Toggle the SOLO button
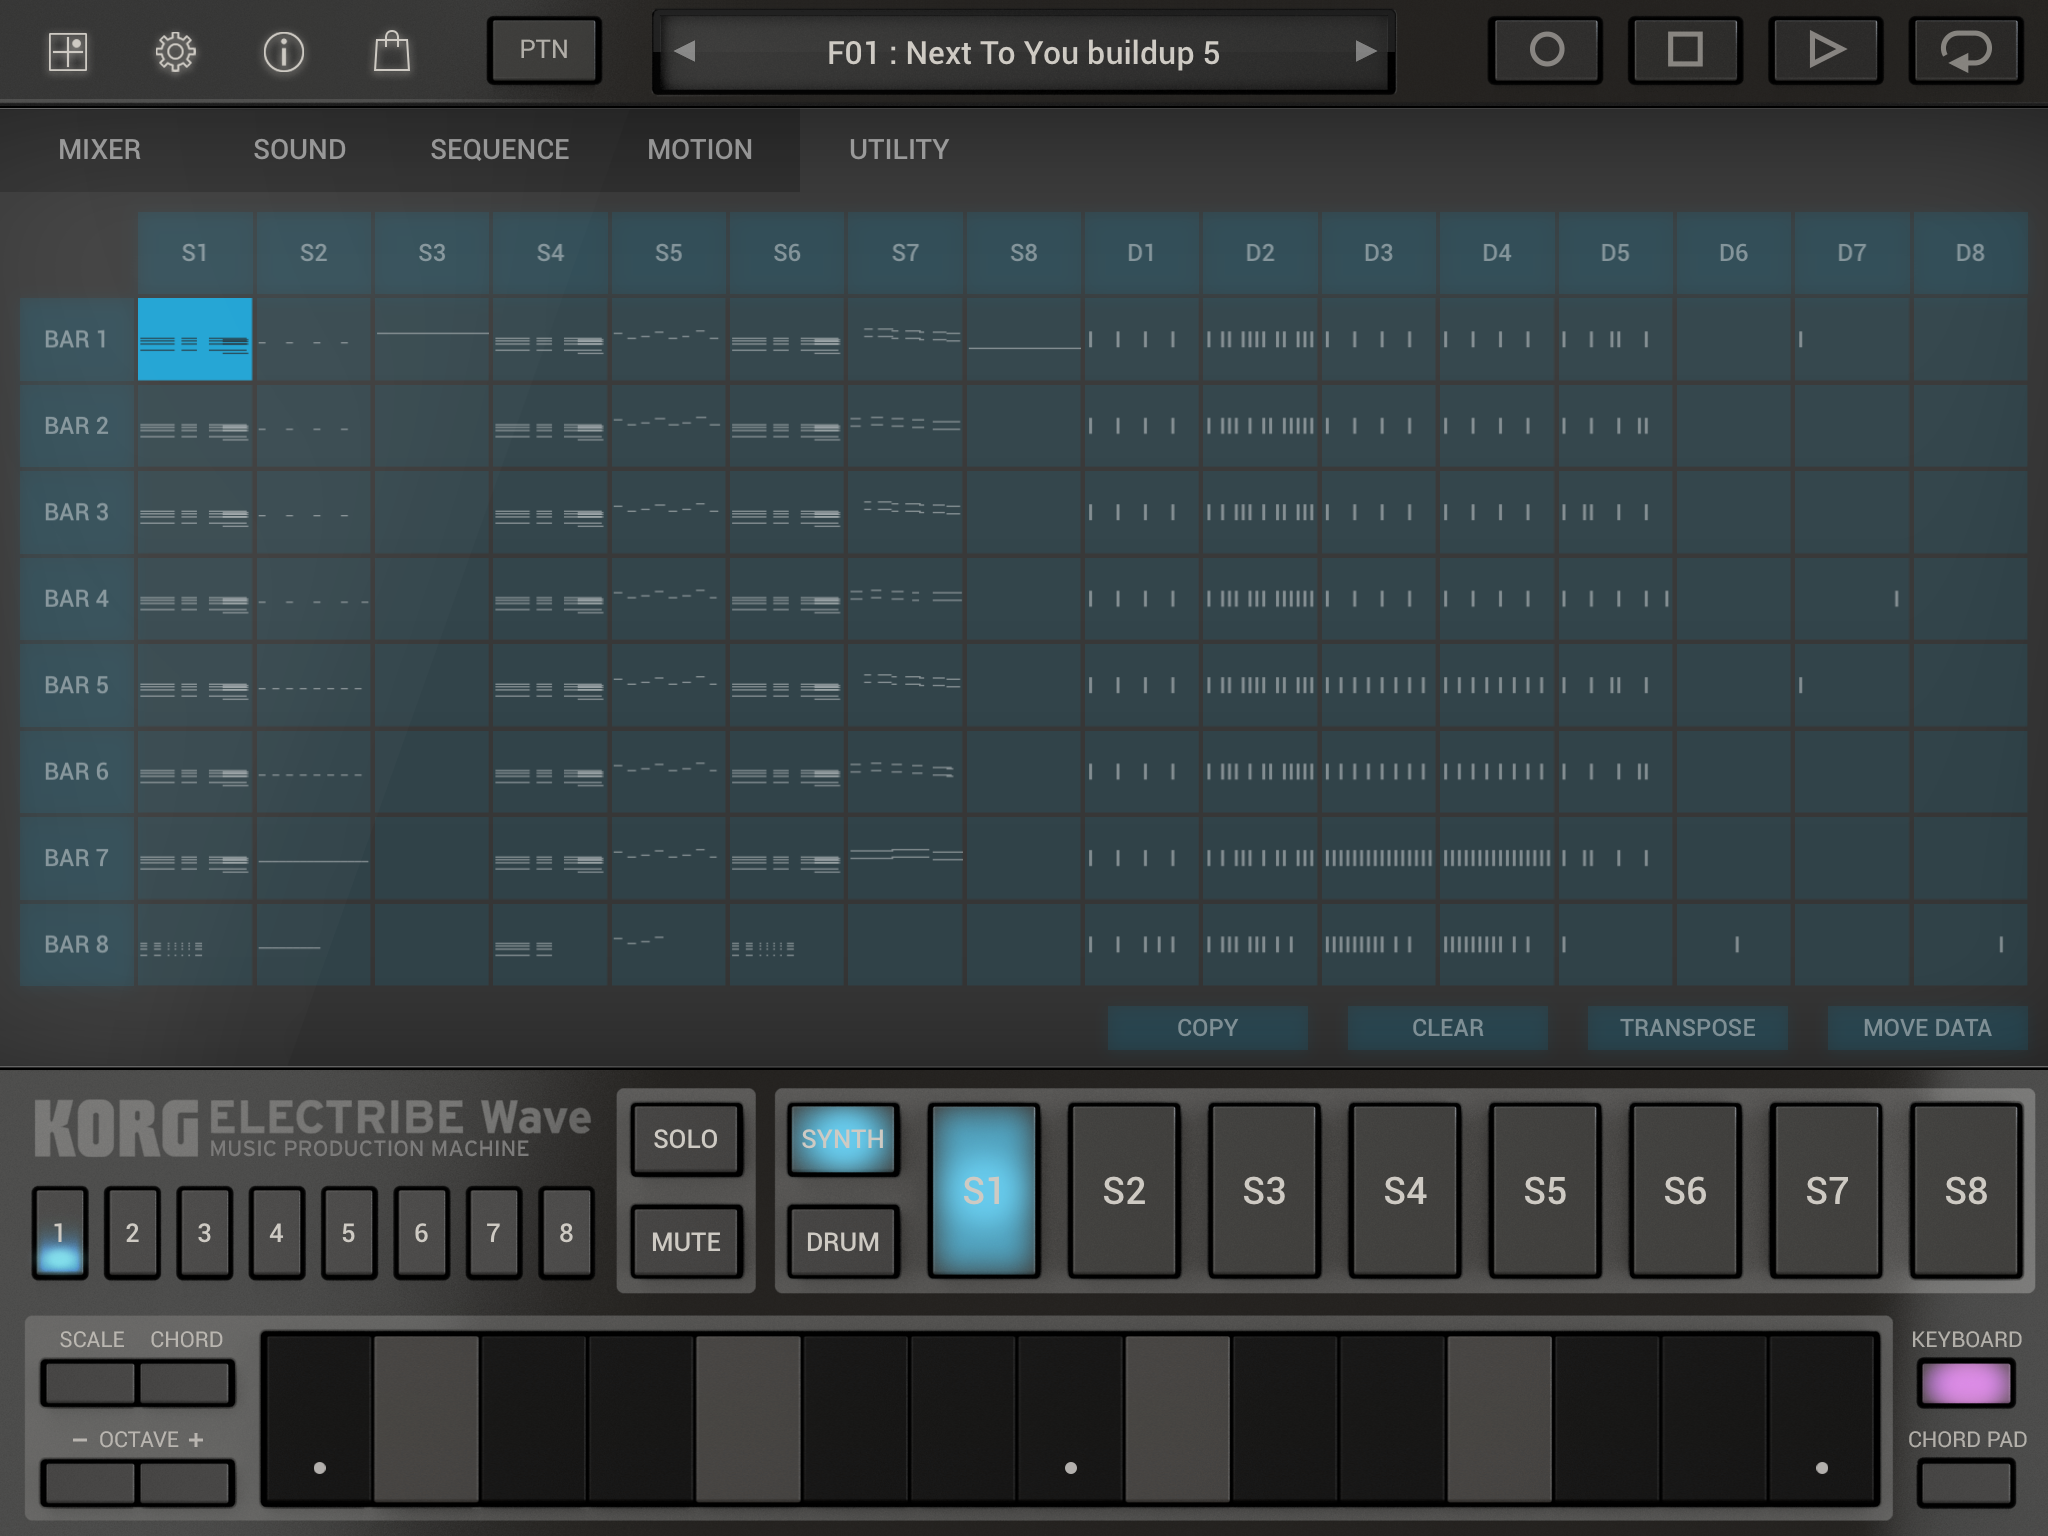2048x1536 pixels. click(686, 1139)
